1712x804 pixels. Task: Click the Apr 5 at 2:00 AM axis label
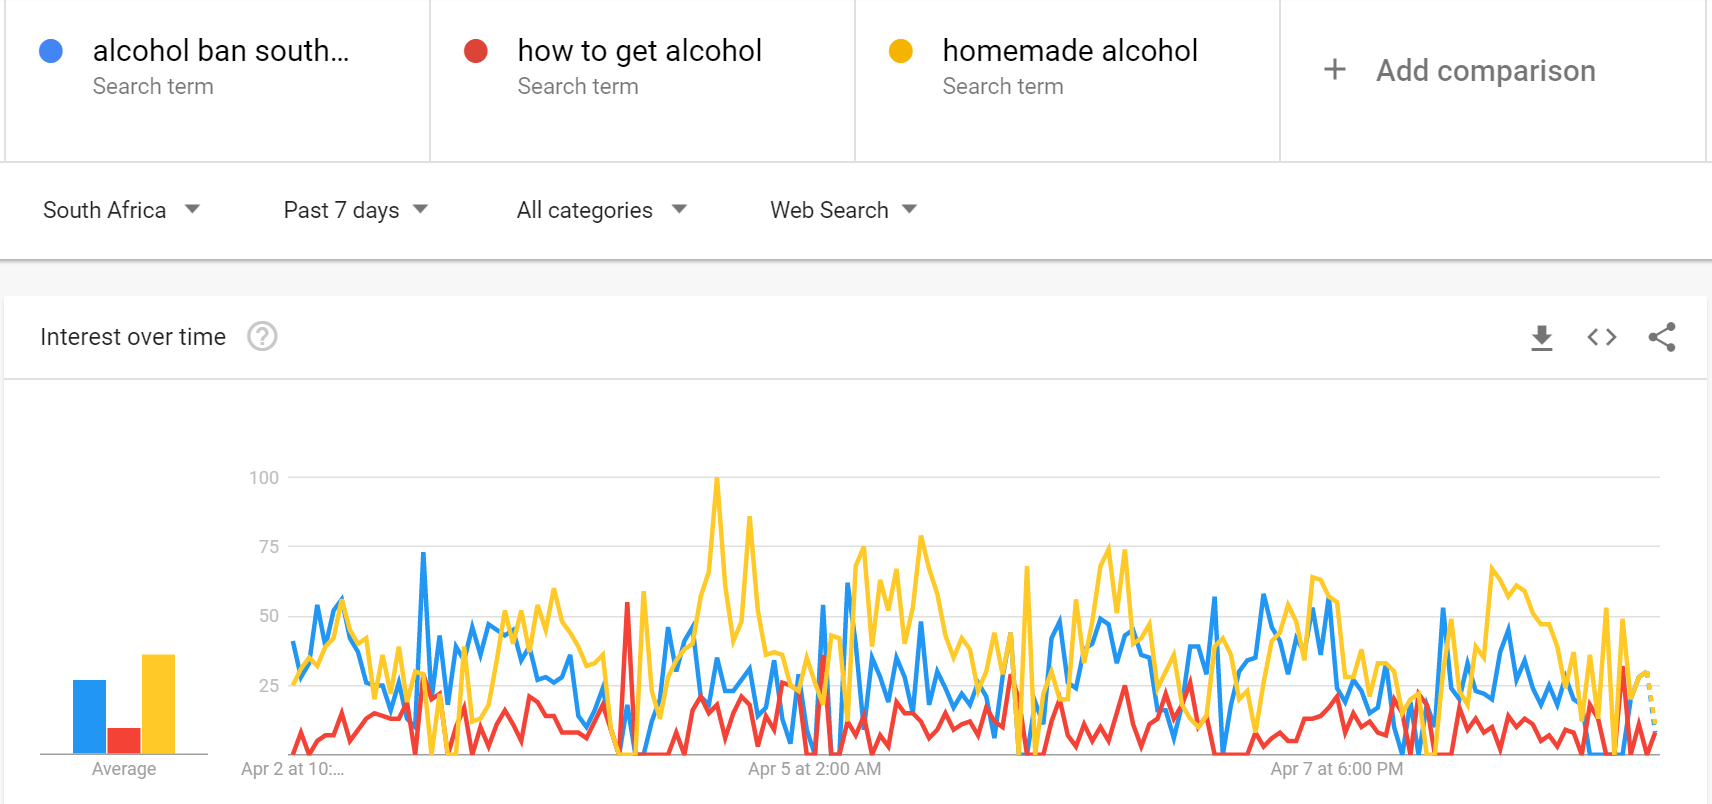pos(815,769)
